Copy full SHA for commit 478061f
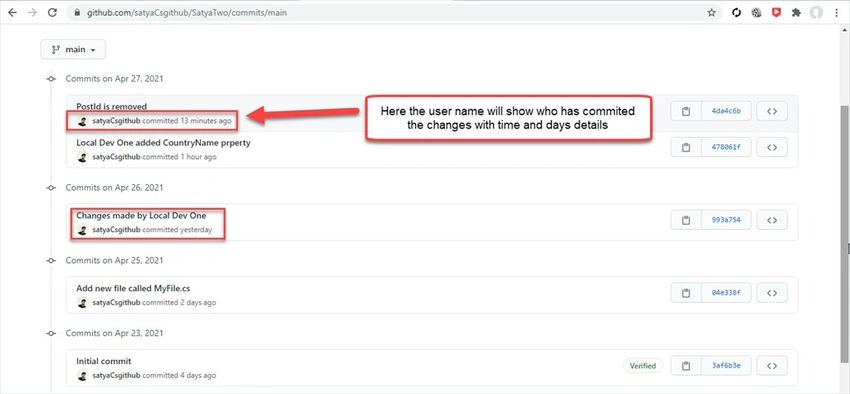Image resolution: width=850 pixels, height=394 pixels. (x=686, y=147)
